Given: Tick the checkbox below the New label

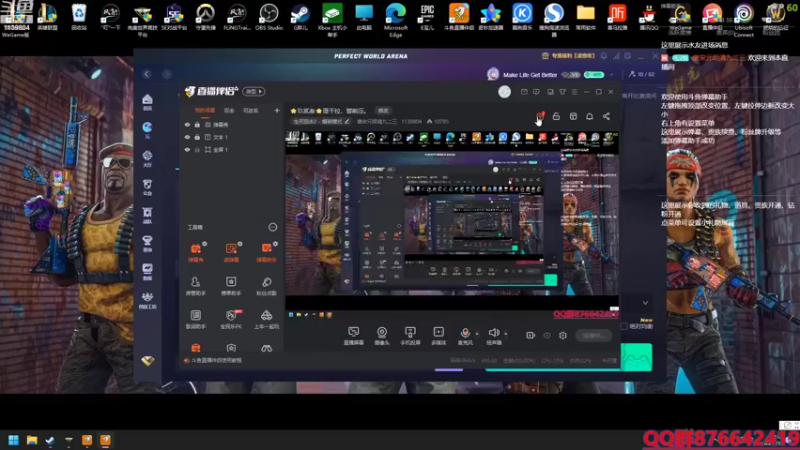Looking at the screenshot, I should (624, 326).
